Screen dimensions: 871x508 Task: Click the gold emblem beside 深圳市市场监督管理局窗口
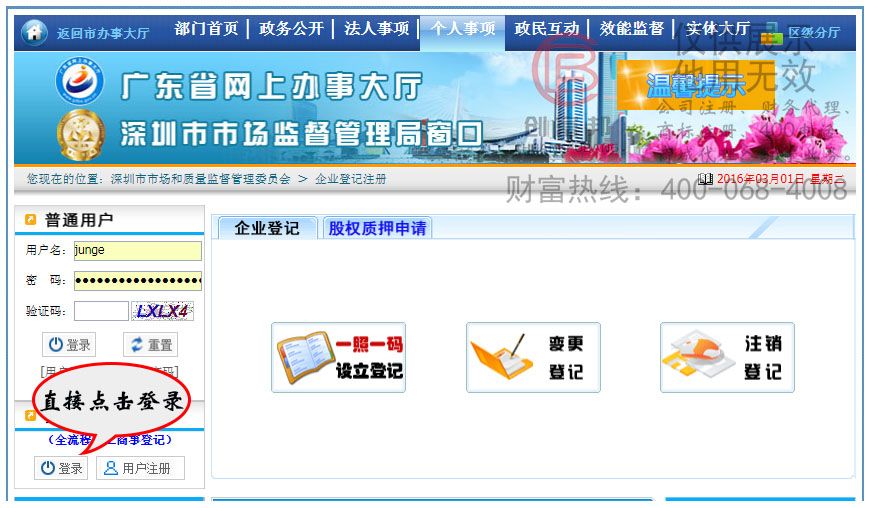pos(81,134)
